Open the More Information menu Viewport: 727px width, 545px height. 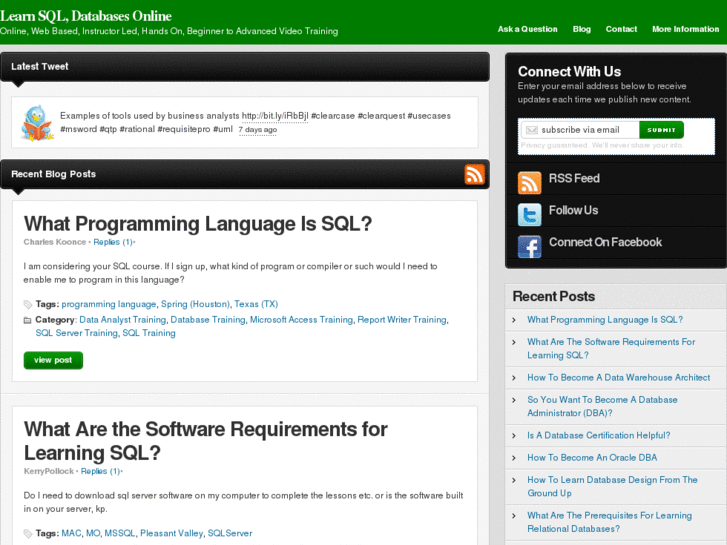point(685,29)
